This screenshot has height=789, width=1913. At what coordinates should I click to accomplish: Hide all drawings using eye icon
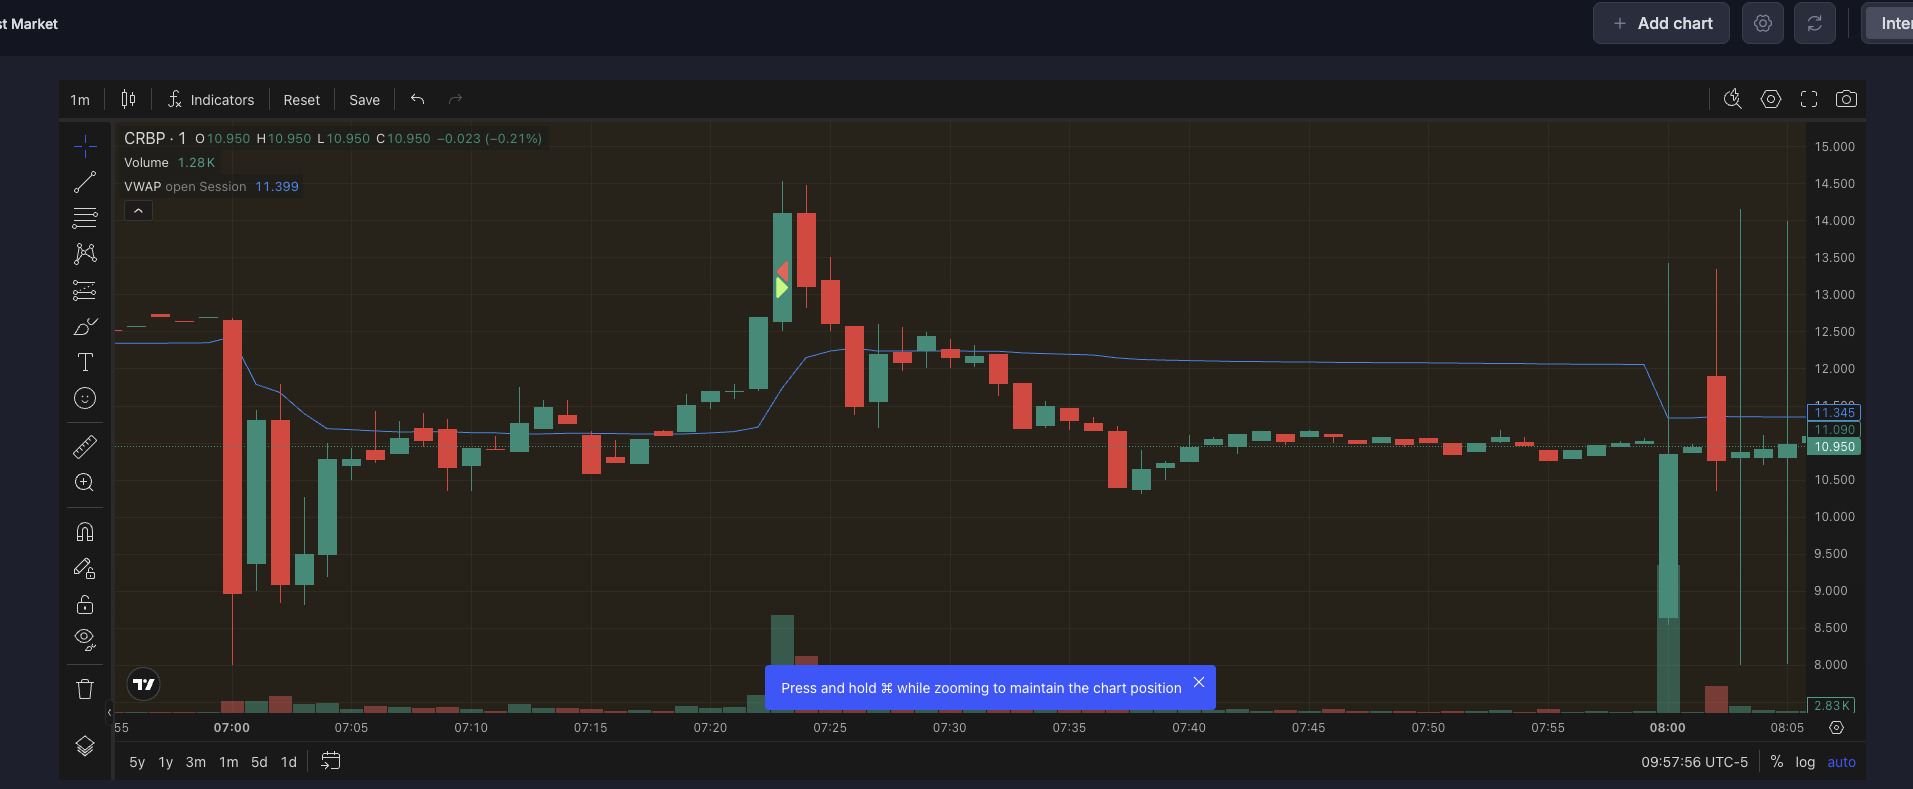pyautogui.click(x=85, y=639)
